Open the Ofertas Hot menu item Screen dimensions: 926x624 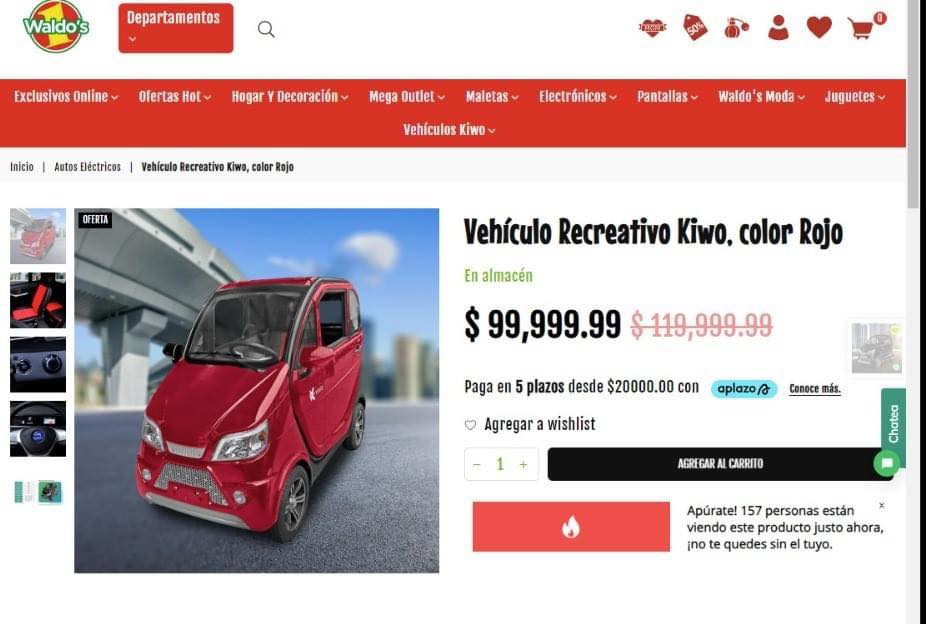coord(175,97)
